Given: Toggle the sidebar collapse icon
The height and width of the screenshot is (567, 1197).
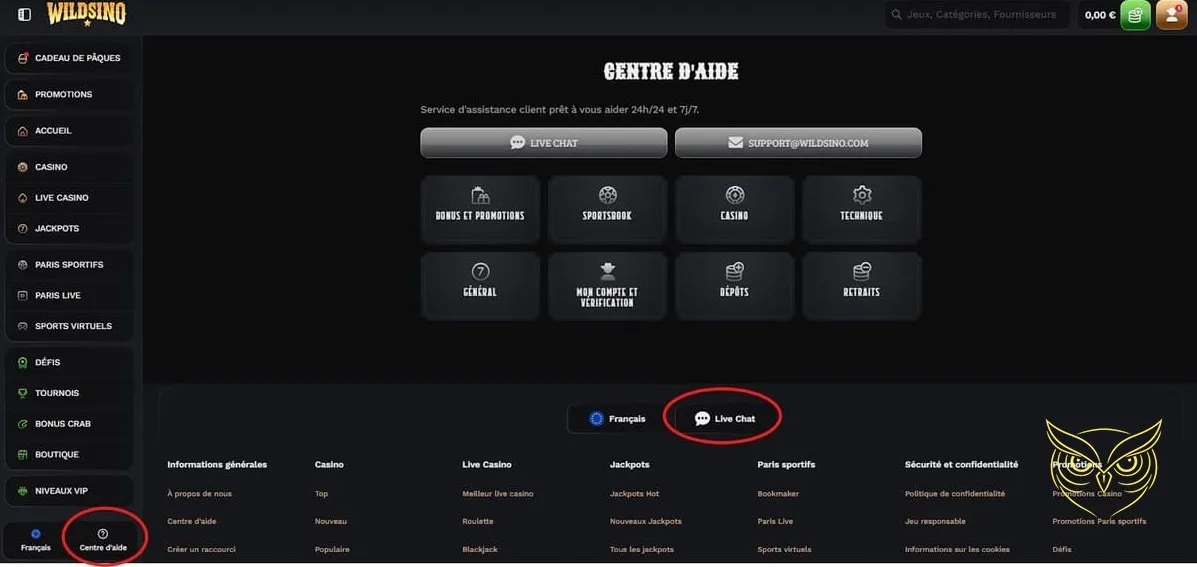Looking at the screenshot, I should pos(25,15).
